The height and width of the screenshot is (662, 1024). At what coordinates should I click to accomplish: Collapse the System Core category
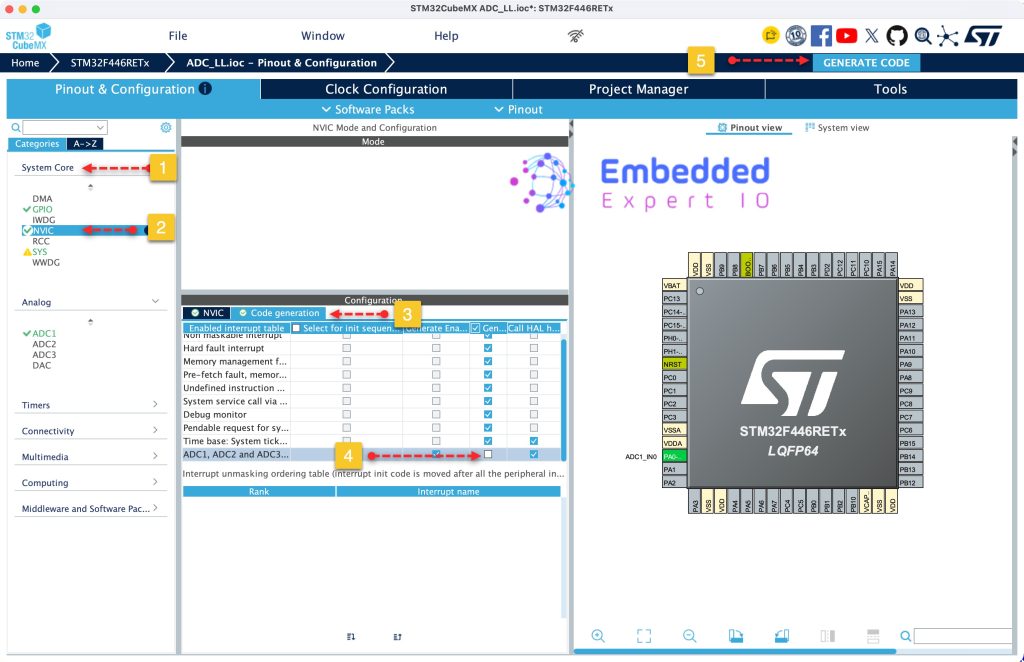coord(48,167)
